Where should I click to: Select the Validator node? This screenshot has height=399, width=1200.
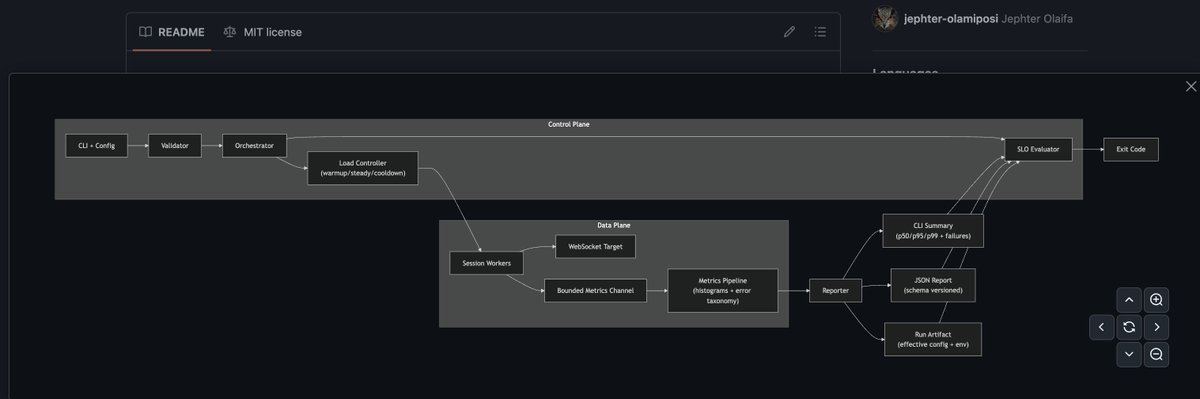175,146
